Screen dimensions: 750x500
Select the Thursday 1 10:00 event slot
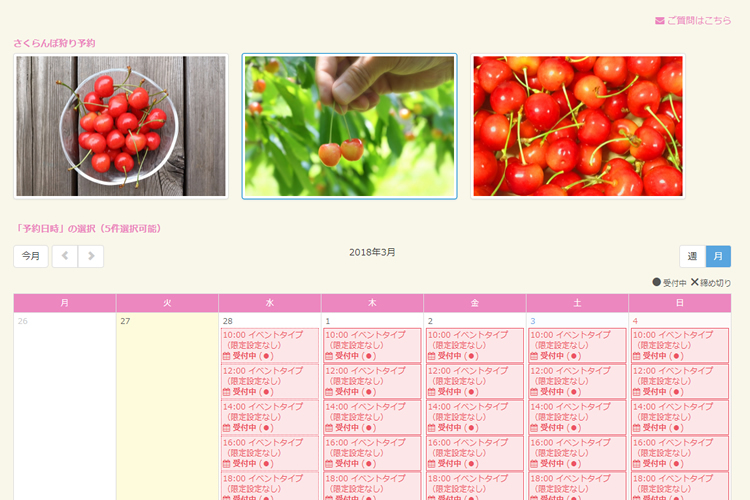pyautogui.click(x=372, y=345)
